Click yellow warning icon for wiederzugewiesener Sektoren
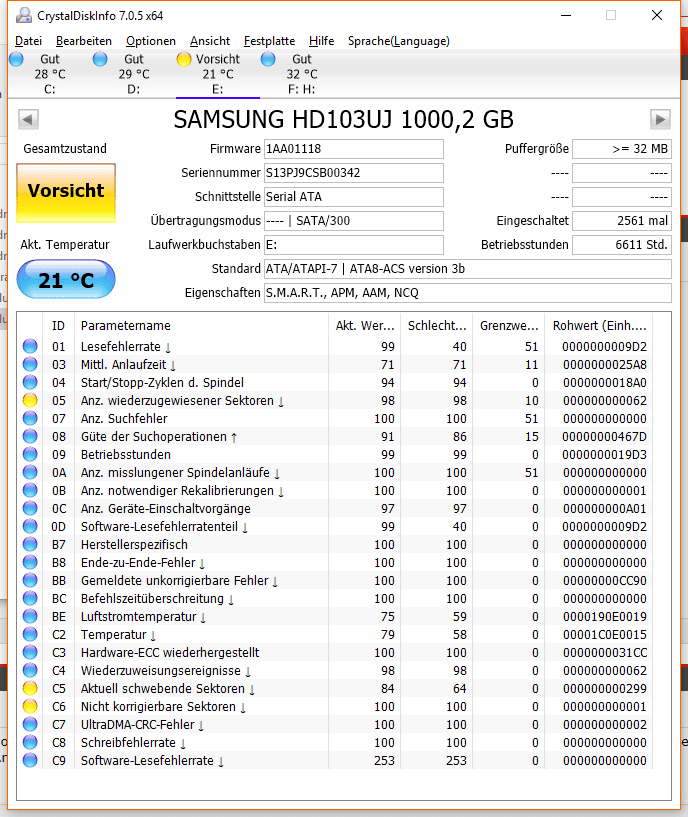The image size is (688, 817). (x=30, y=400)
